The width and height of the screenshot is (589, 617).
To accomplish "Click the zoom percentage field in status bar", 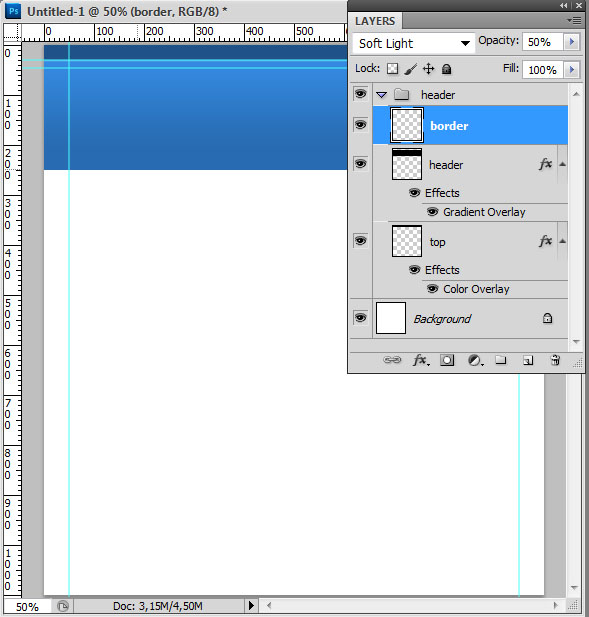I will (27, 606).
